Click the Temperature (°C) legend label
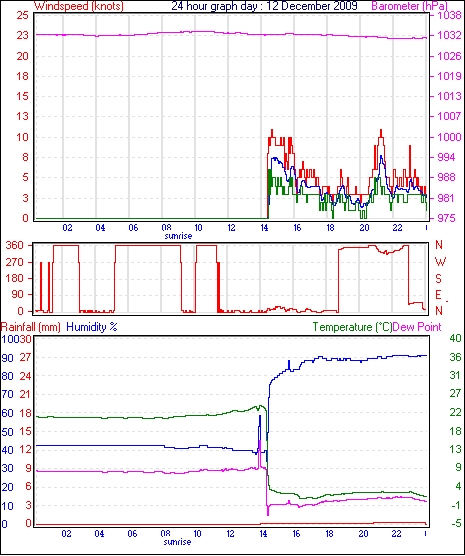465x556 pixels. click(x=352, y=327)
